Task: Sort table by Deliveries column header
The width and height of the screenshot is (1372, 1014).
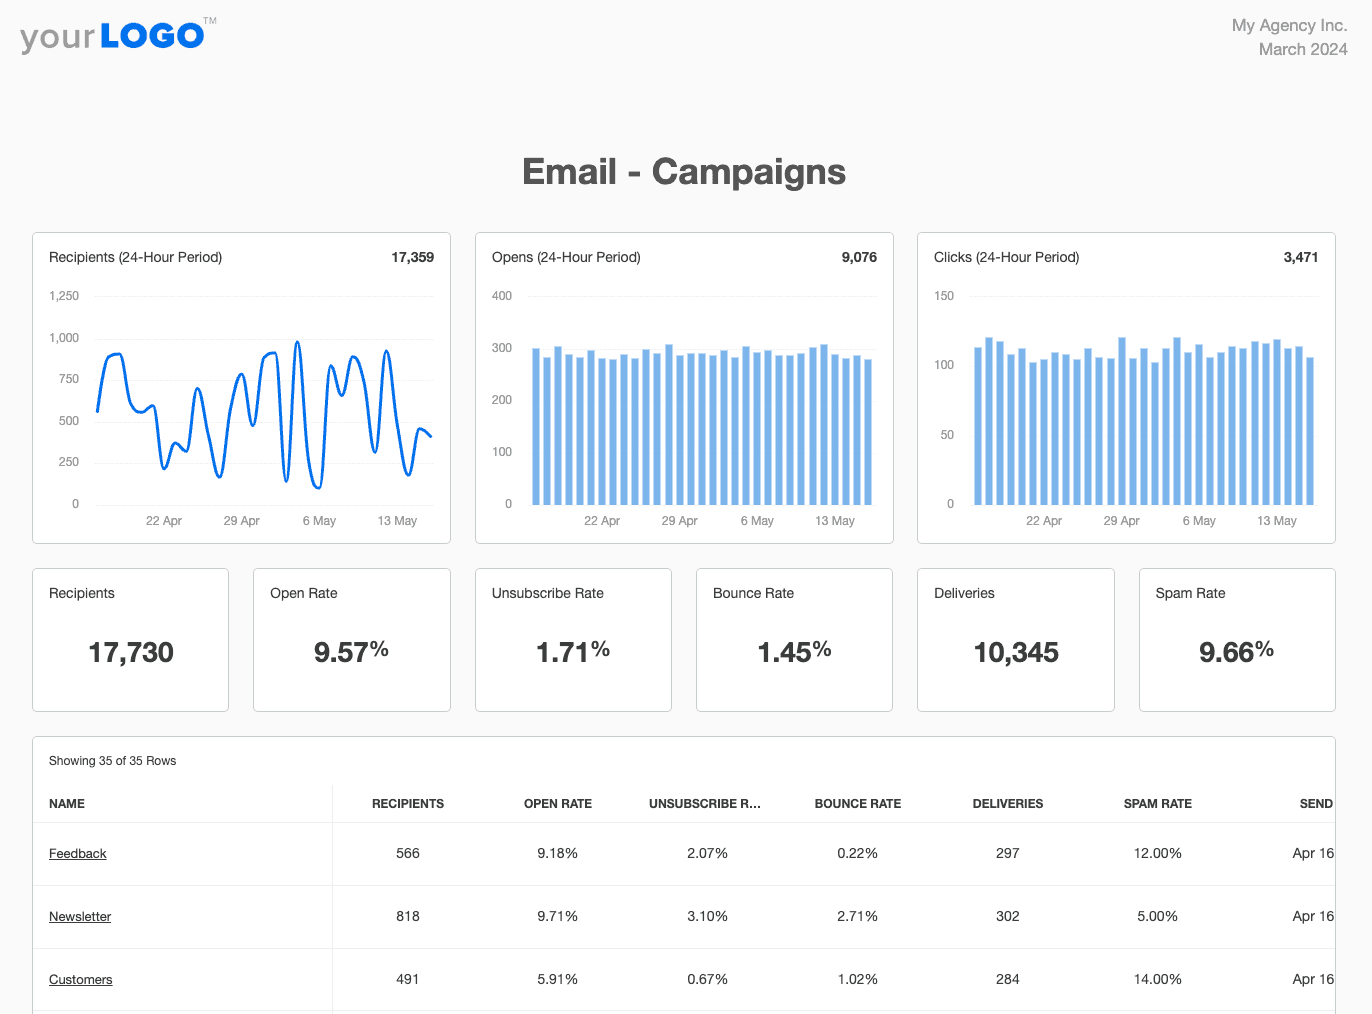Action: (1007, 803)
